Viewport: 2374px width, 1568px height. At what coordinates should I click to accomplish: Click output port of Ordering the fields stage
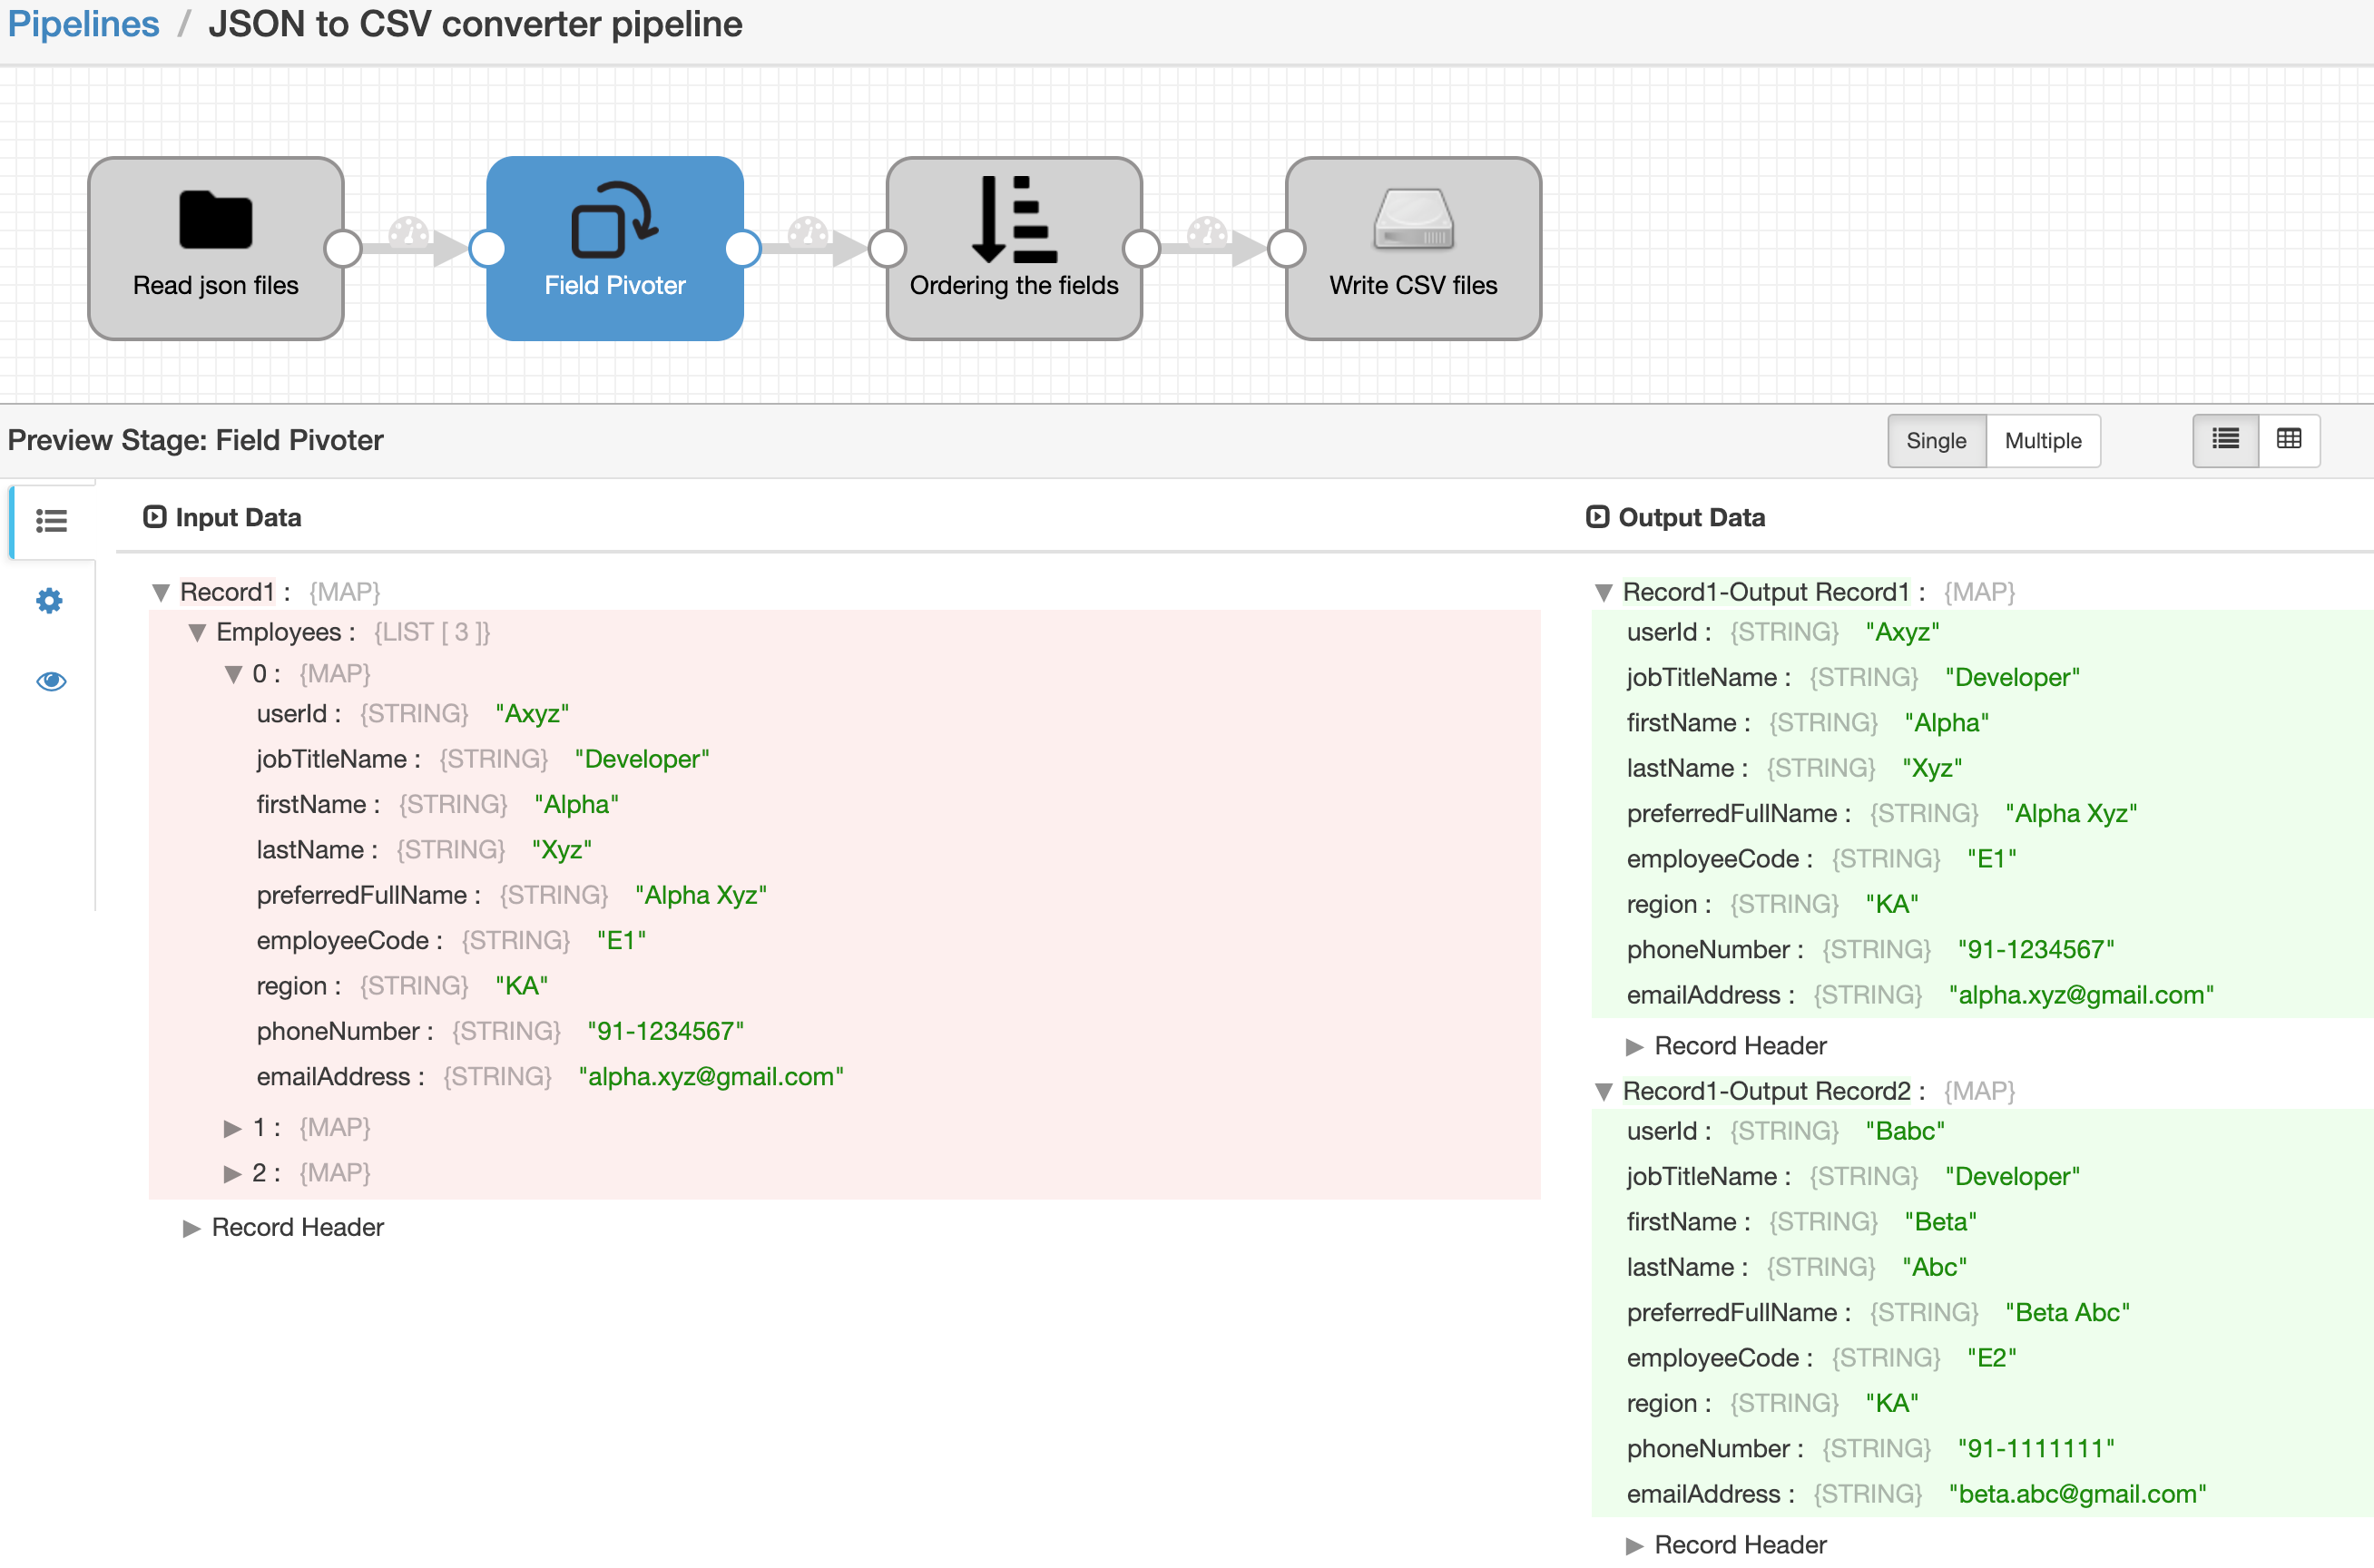click(1142, 248)
